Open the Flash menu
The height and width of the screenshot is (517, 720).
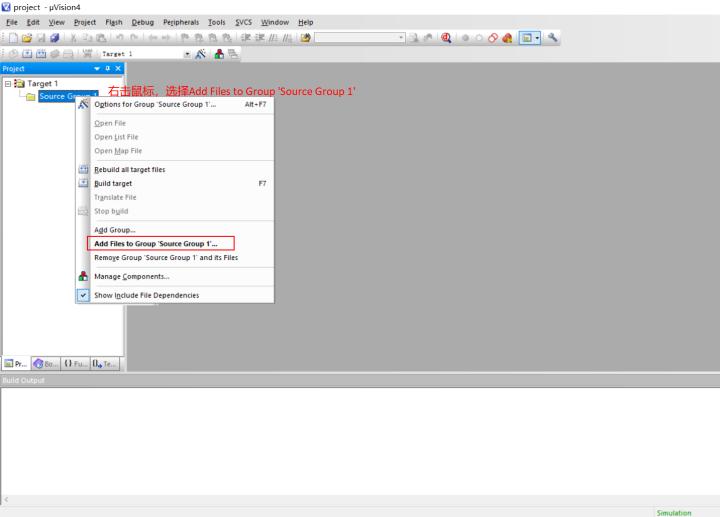114,22
